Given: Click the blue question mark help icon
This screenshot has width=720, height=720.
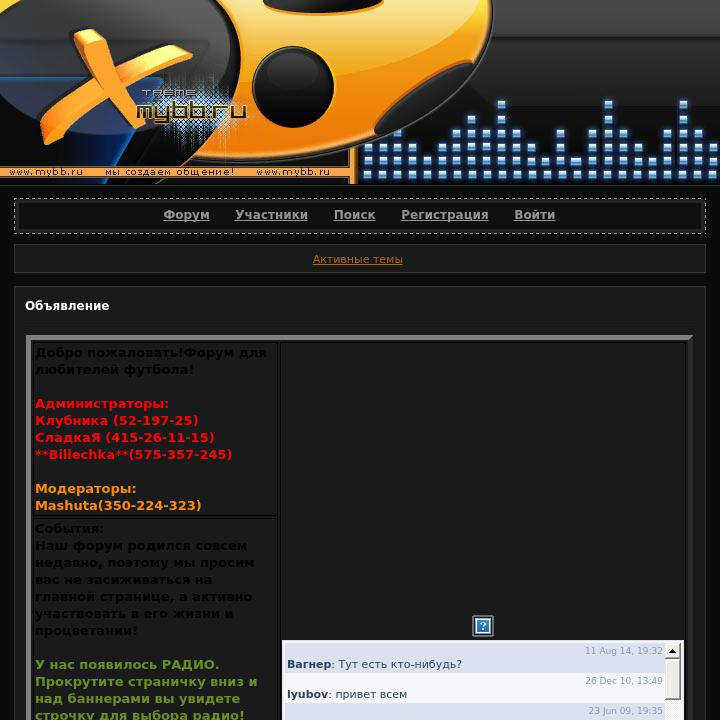Looking at the screenshot, I should [483, 626].
